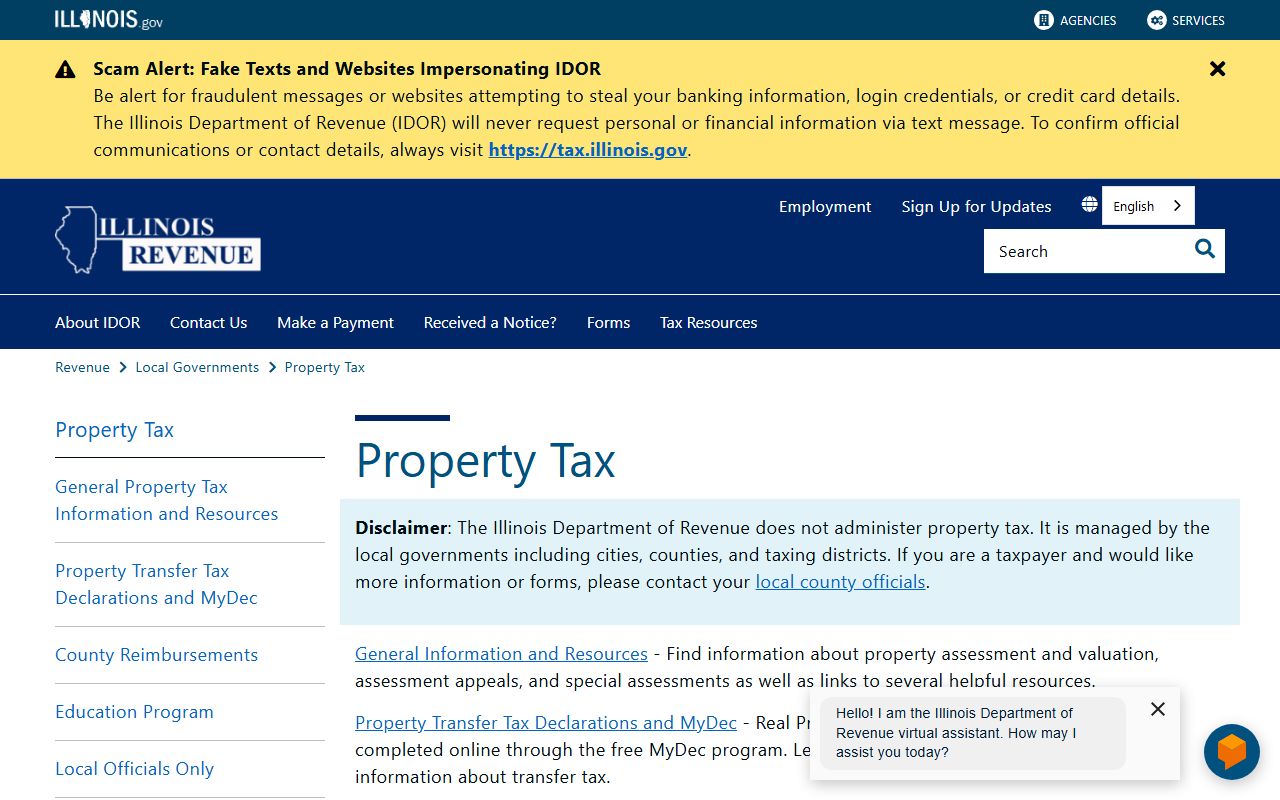Click the Services text link
The image size is (1280, 800).
[1198, 20]
